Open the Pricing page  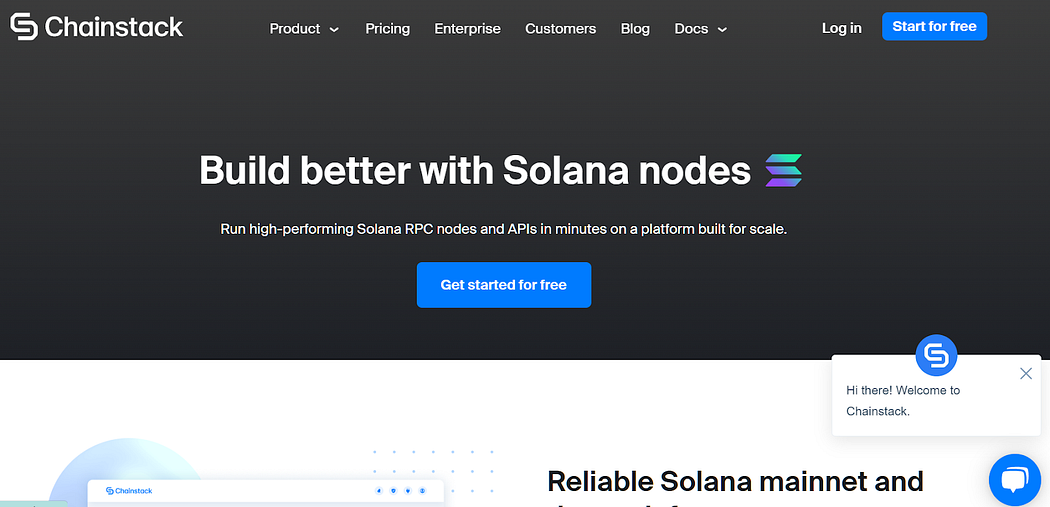click(388, 29)
